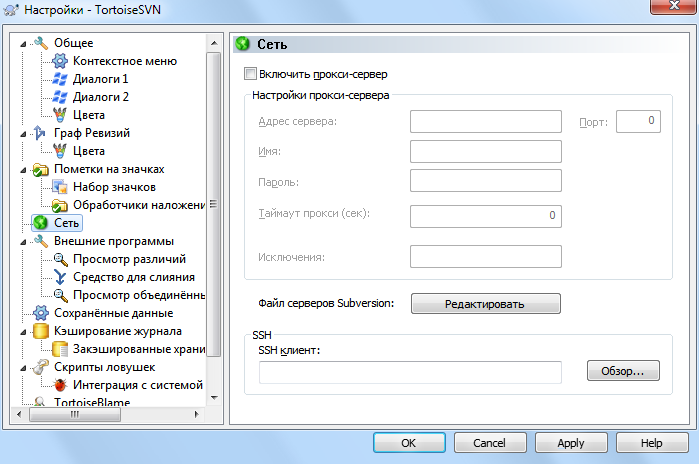This screenshot has height=464, width=699.
Task: Click the Набор значков icon
Action: [60, 187]
